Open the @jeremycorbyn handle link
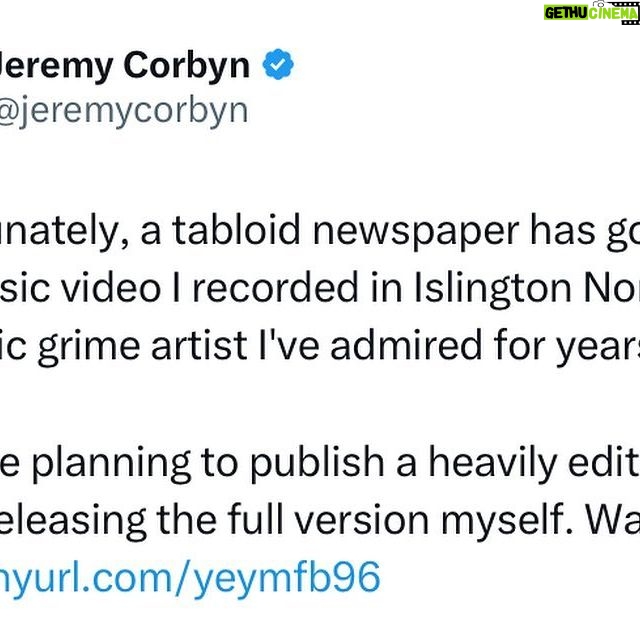 [124, 111]
